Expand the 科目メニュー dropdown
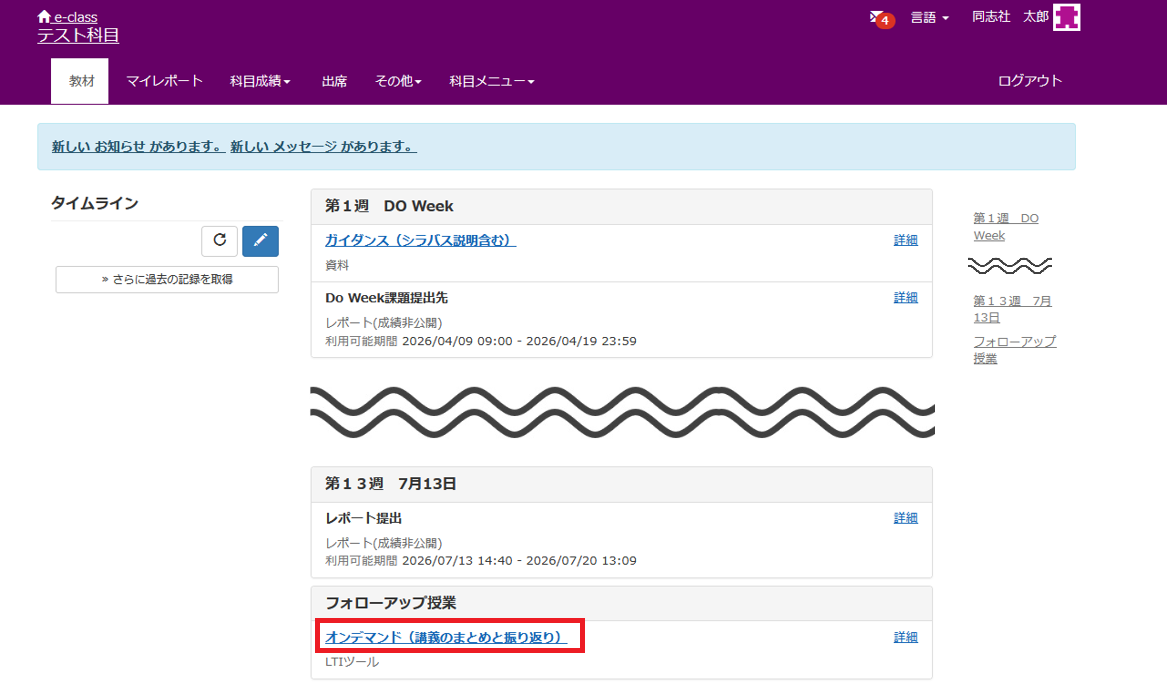The image size is (1167, 684). [492, 81]
